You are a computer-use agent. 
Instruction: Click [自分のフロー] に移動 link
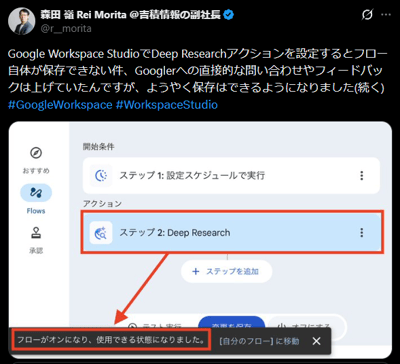(259, 341)
